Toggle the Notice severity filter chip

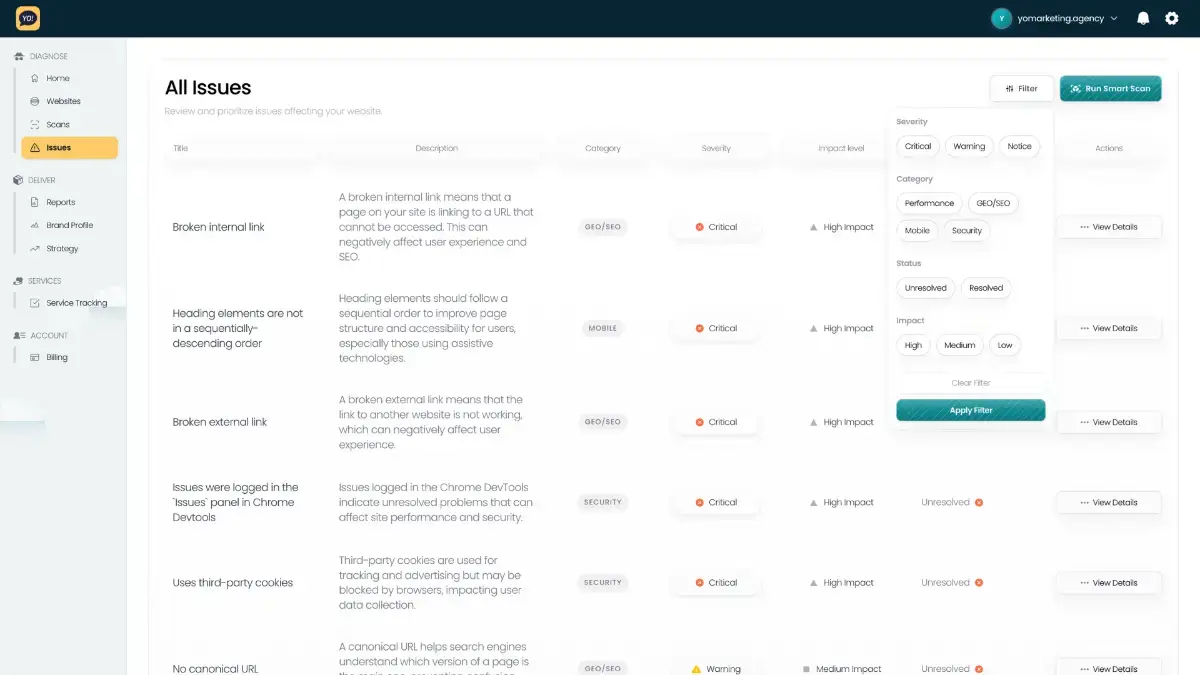[1020, 146]
